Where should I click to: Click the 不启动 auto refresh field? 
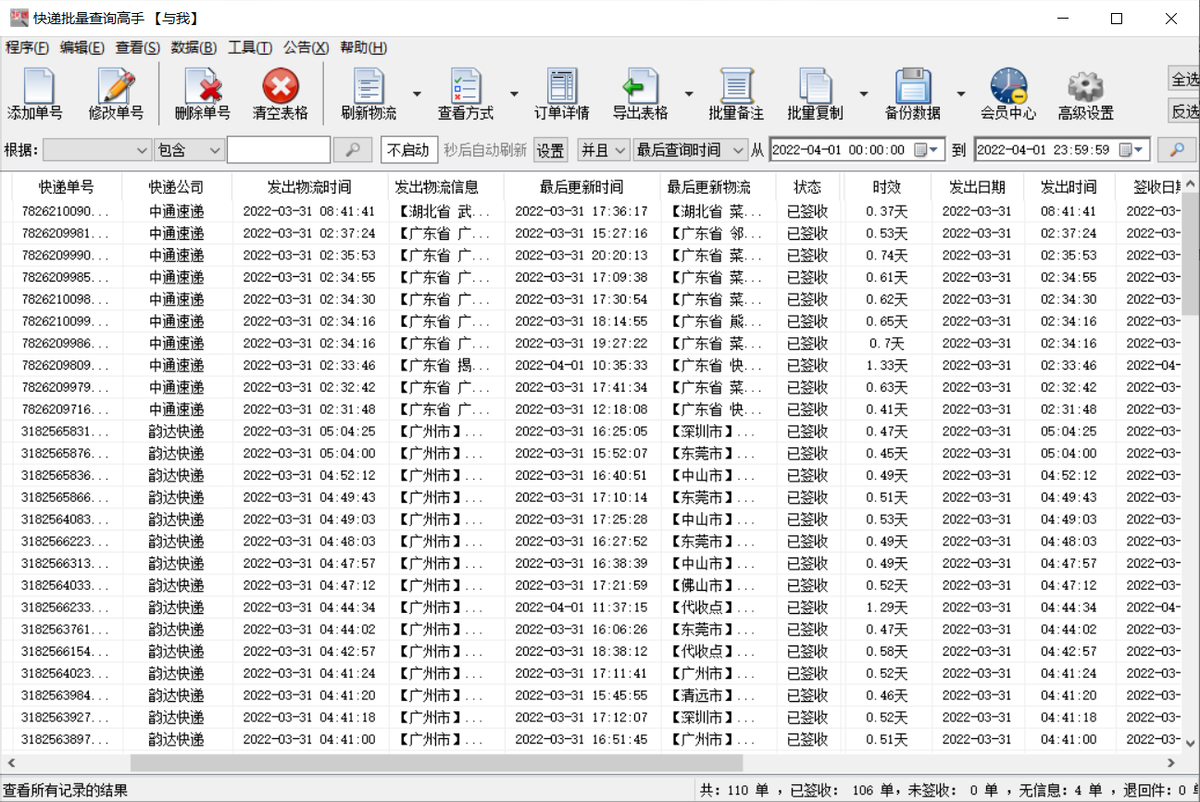(x=408, y=150)
